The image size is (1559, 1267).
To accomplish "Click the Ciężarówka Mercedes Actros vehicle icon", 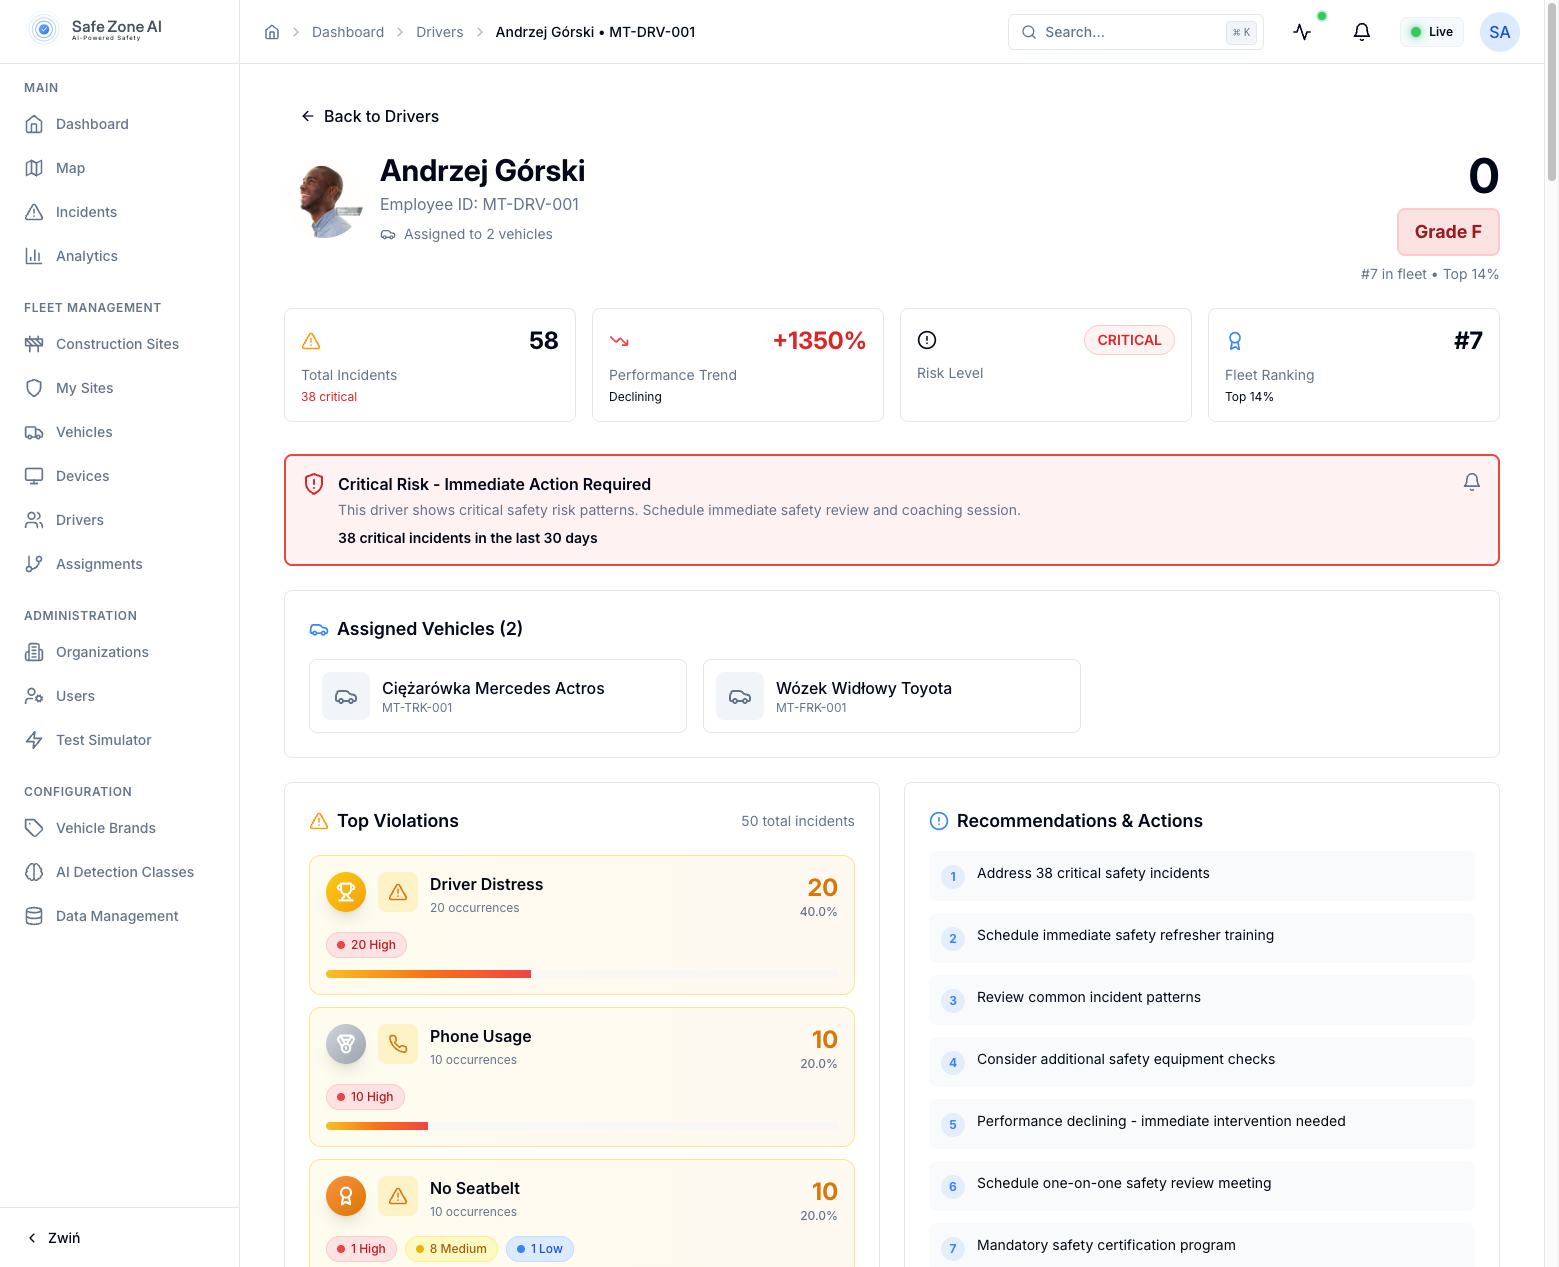I will point(346,696).
